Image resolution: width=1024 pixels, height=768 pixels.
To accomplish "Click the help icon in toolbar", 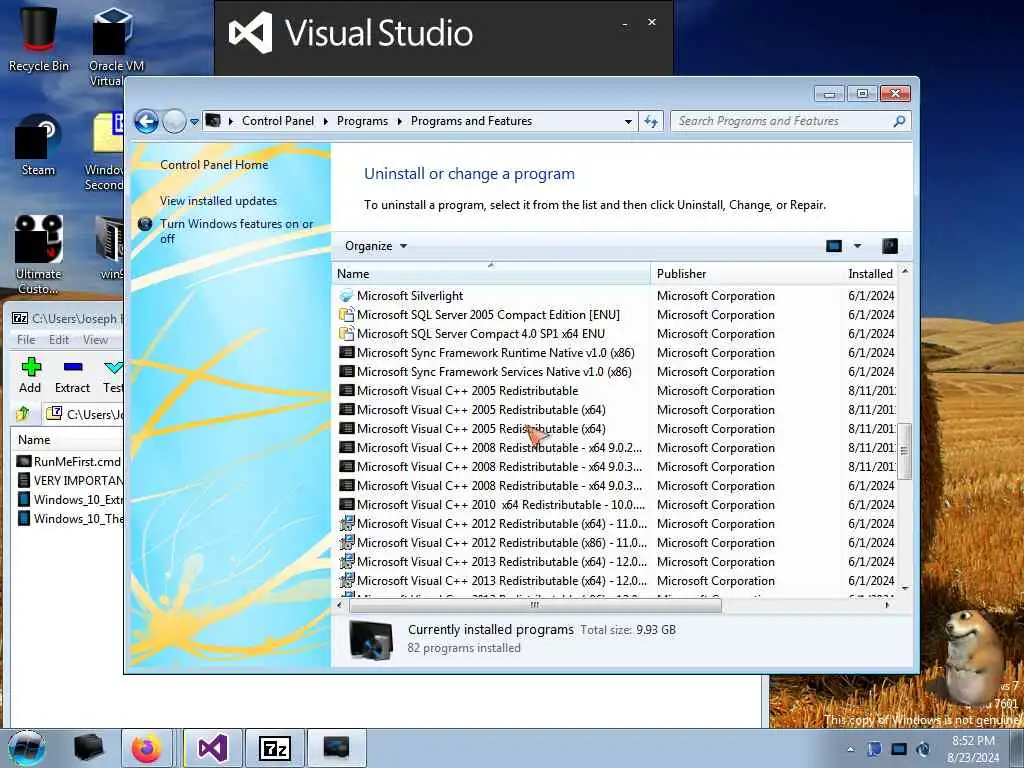I will tap(890, 246).
